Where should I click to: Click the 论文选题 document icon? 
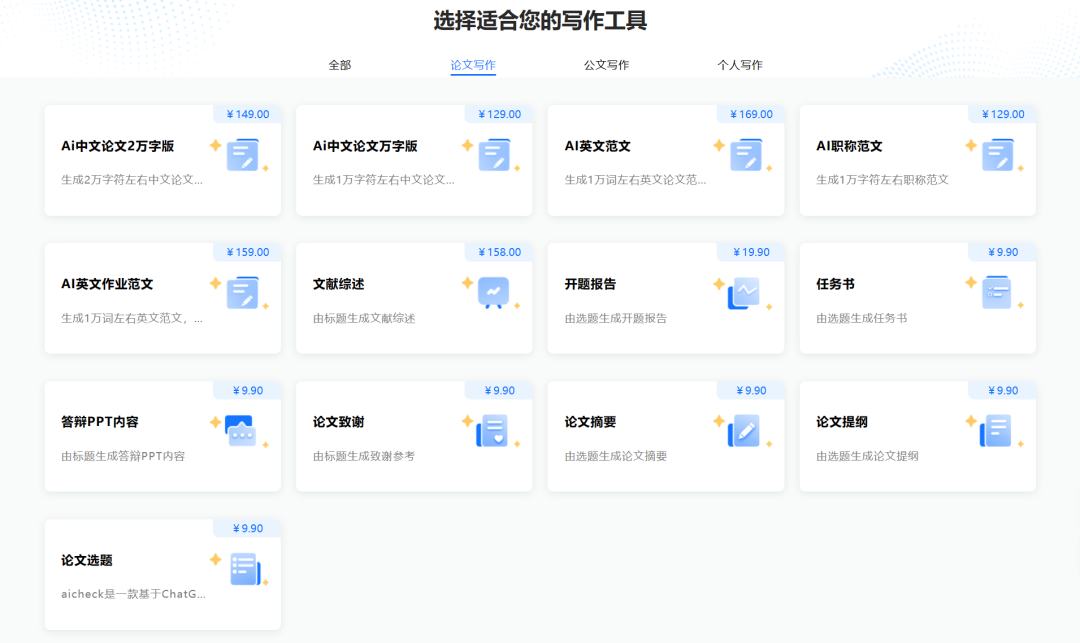coord(243,567)
